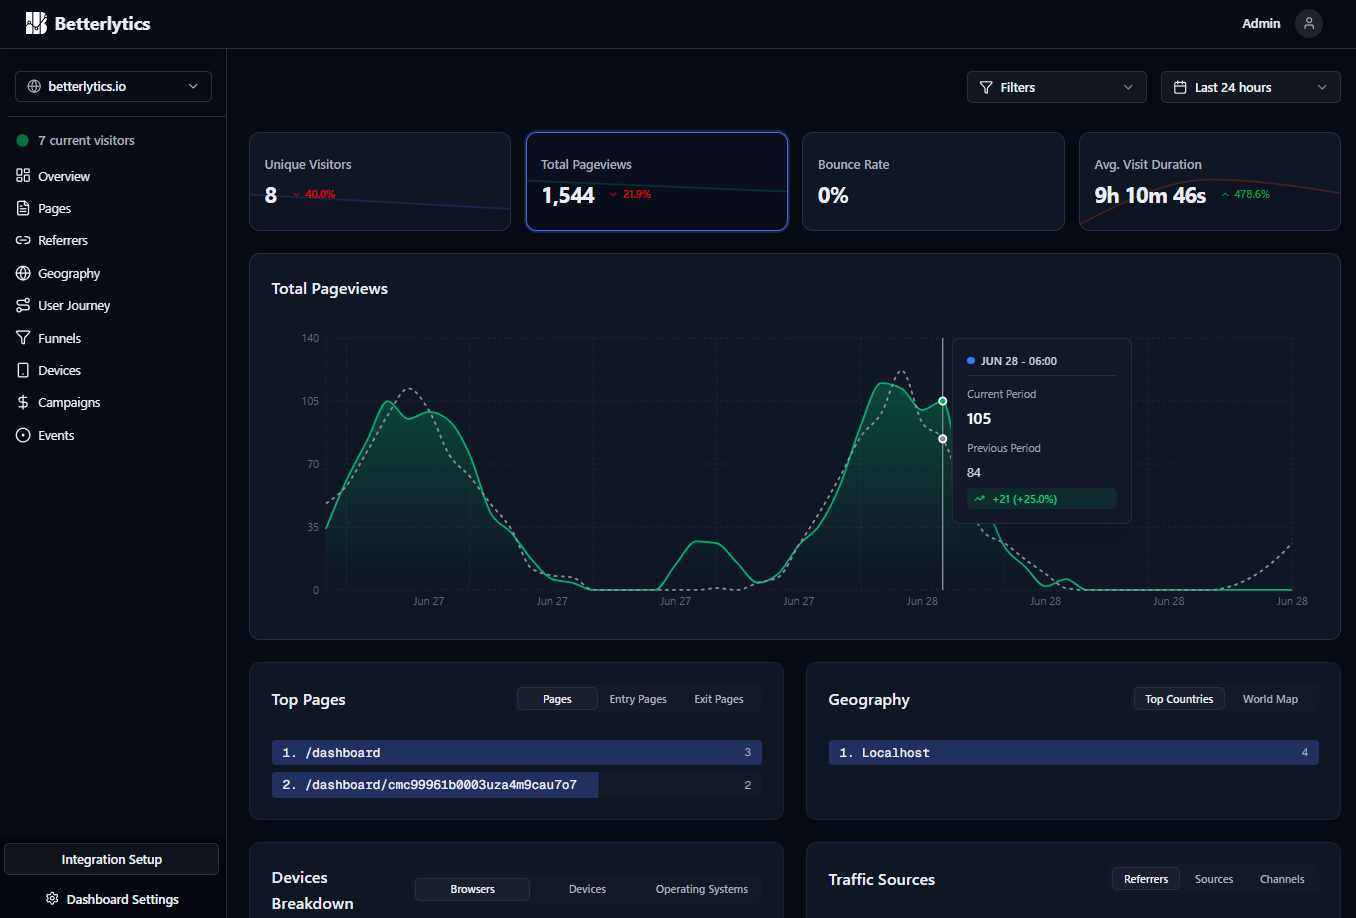Select the Unique Visitors metric card

point(380,181)
